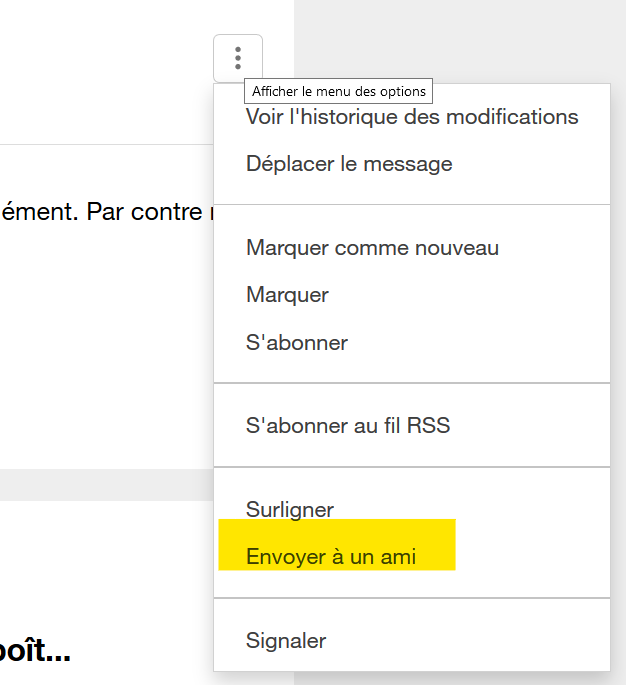Choose Marquer comme nouveau

pyautogui.click(x=372, y=247)
